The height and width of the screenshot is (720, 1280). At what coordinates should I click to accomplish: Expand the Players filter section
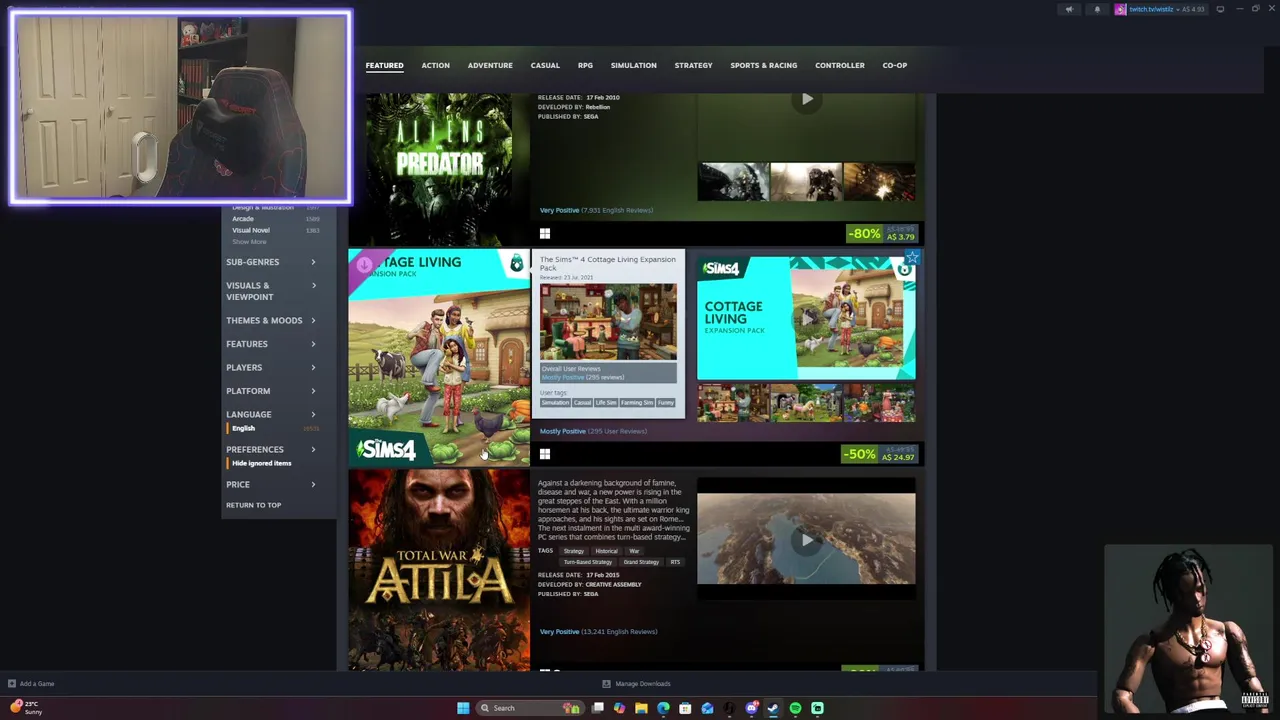coord(271,368)
